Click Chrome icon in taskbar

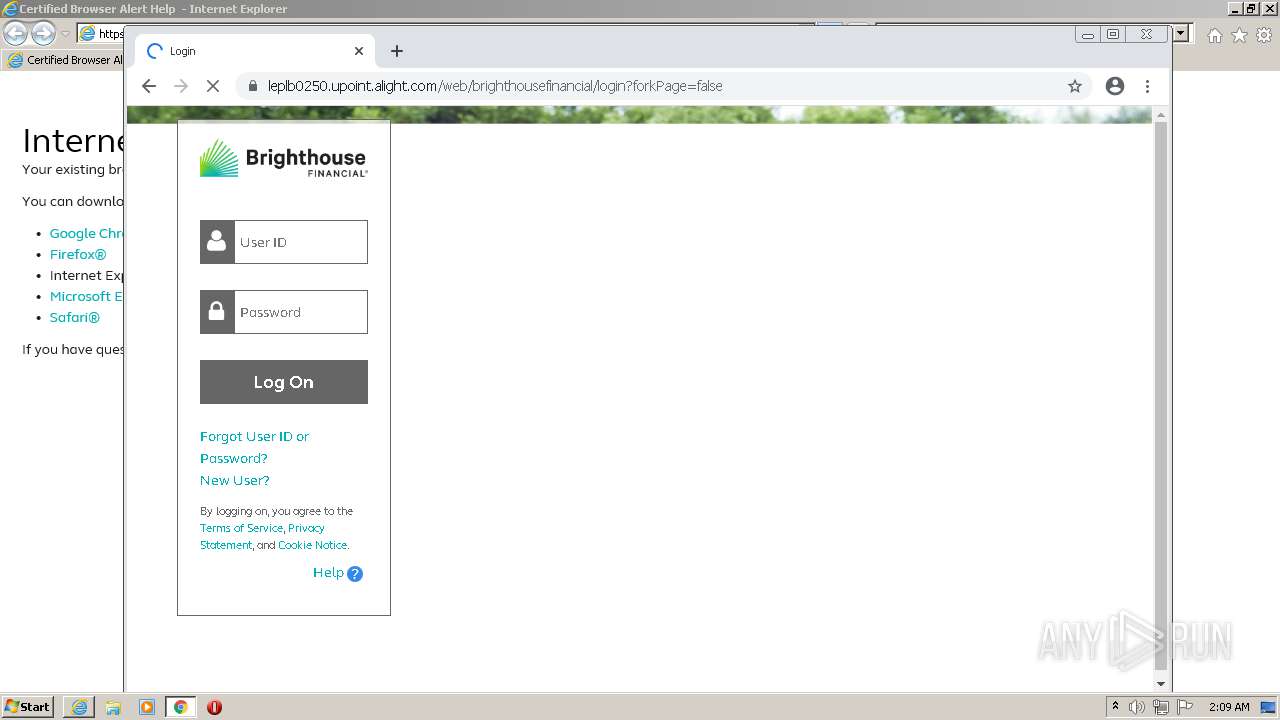point(181,707)
